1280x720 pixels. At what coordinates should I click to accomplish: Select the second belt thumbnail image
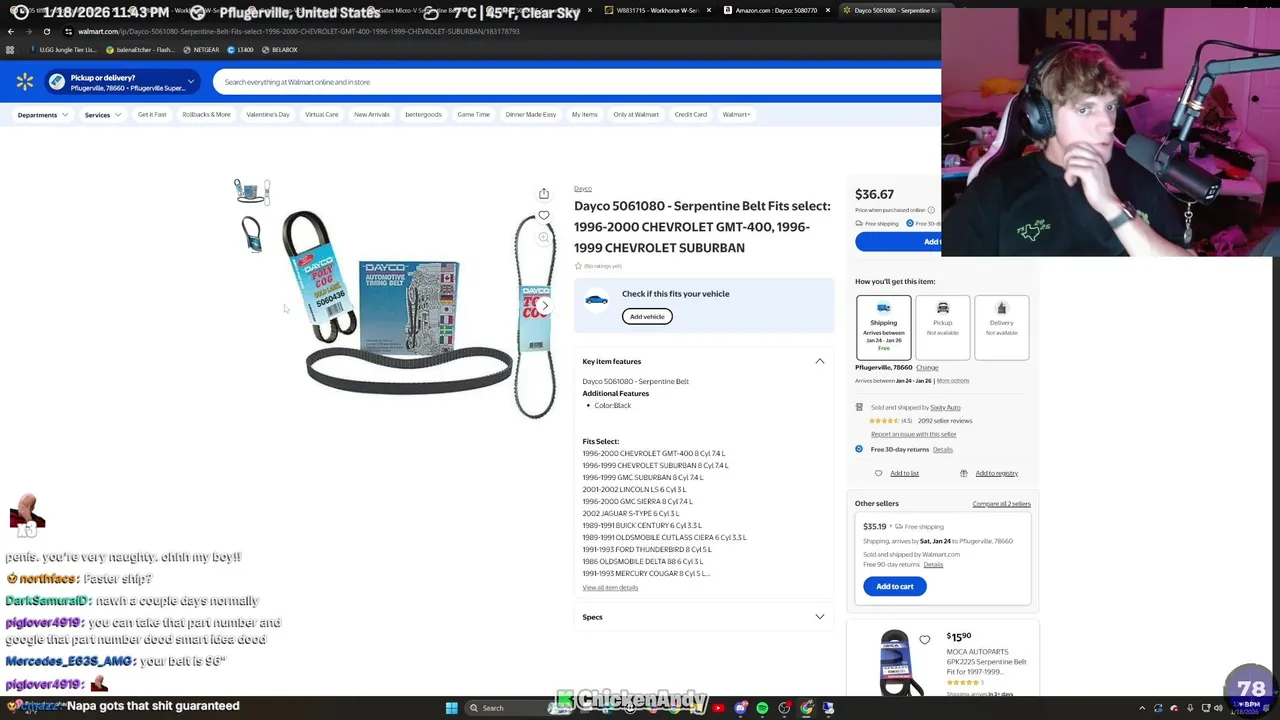pyautogui.click(x=252, y=235)
